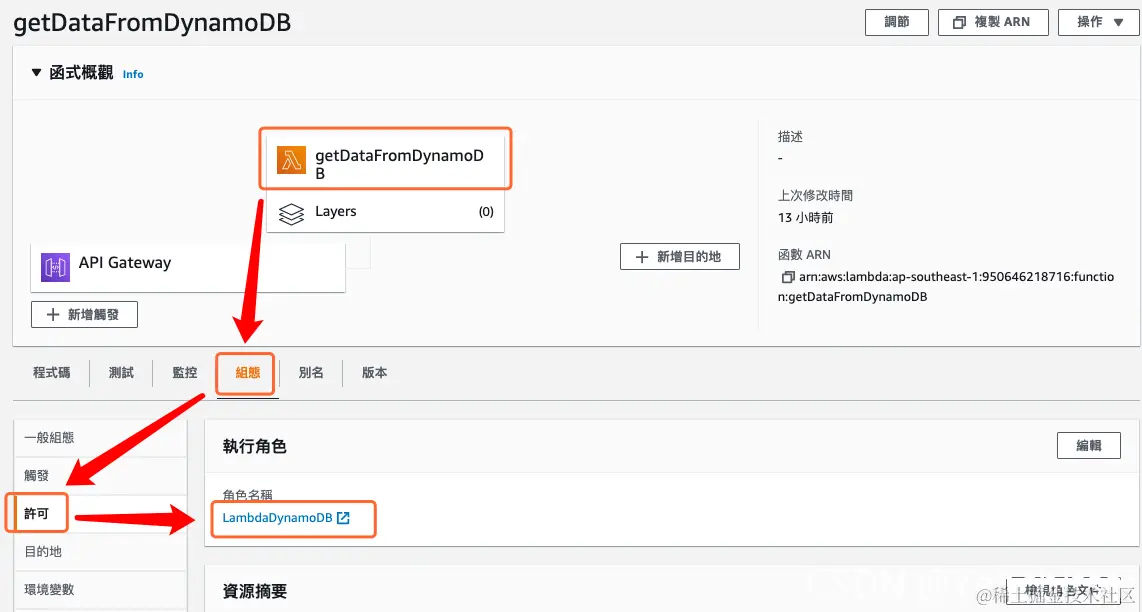Click the Layers stack icon

tap(291, 213)
